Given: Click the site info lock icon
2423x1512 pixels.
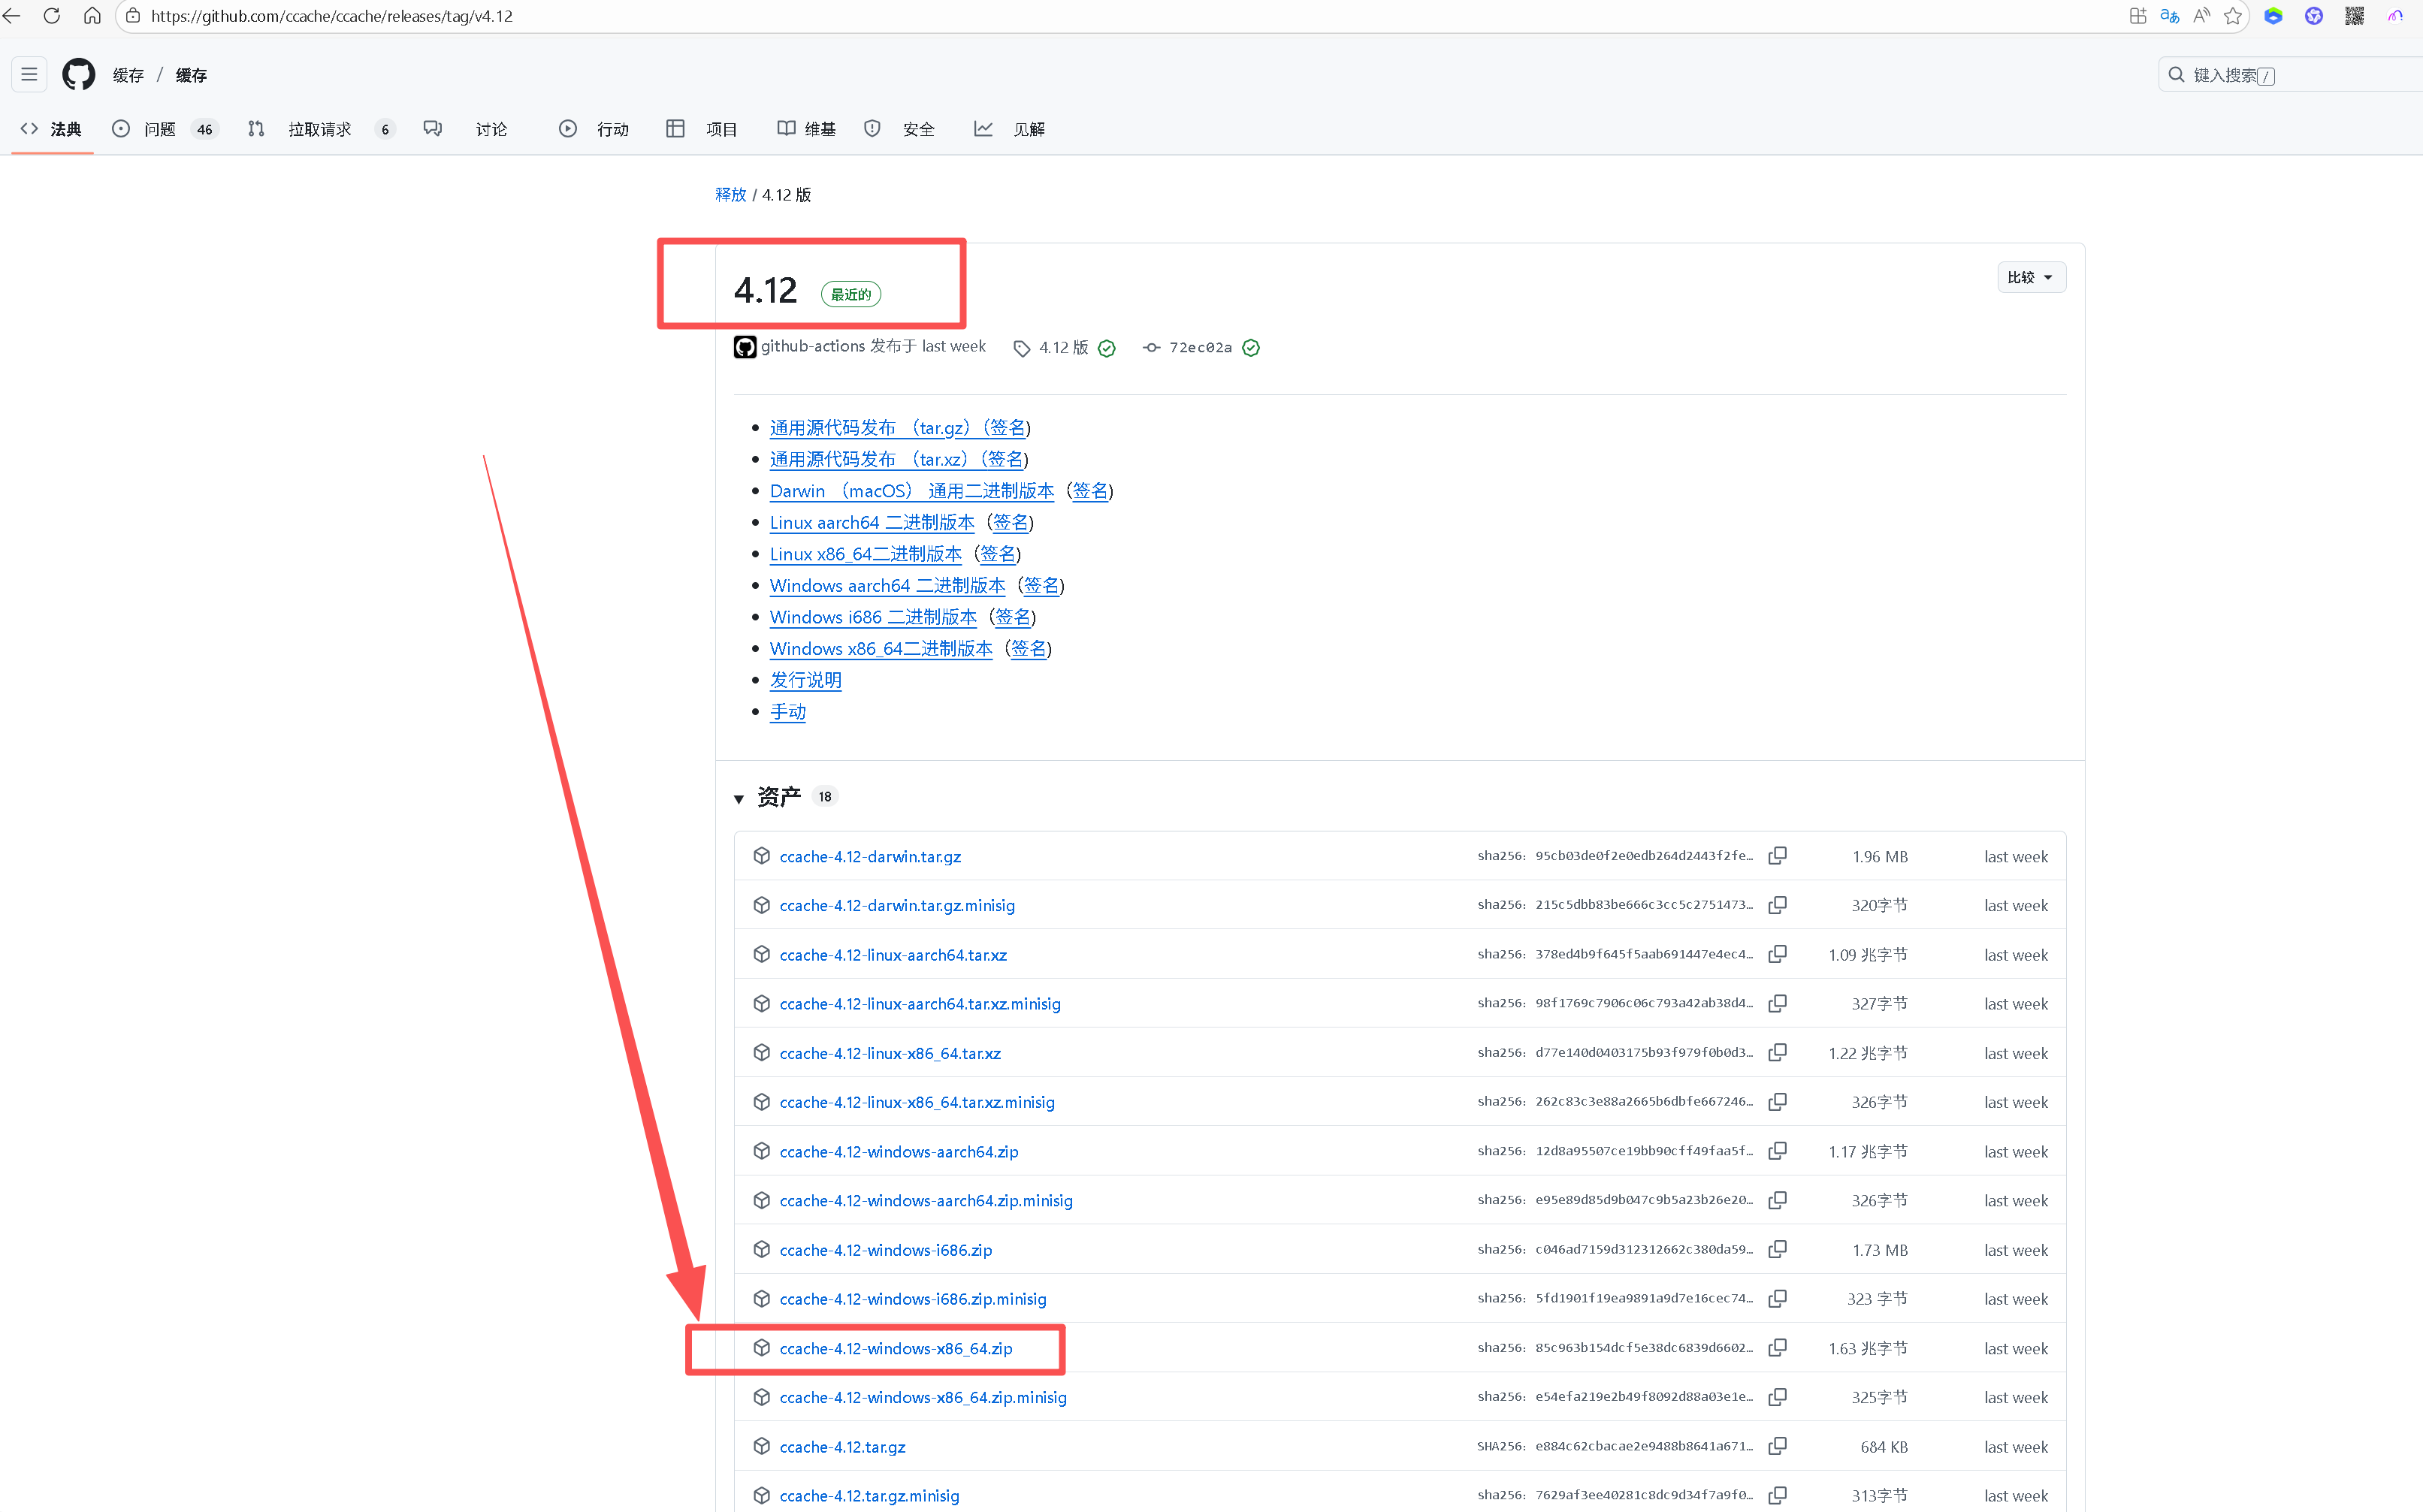Looking at the screenshot, I should (x=133, y=16).
